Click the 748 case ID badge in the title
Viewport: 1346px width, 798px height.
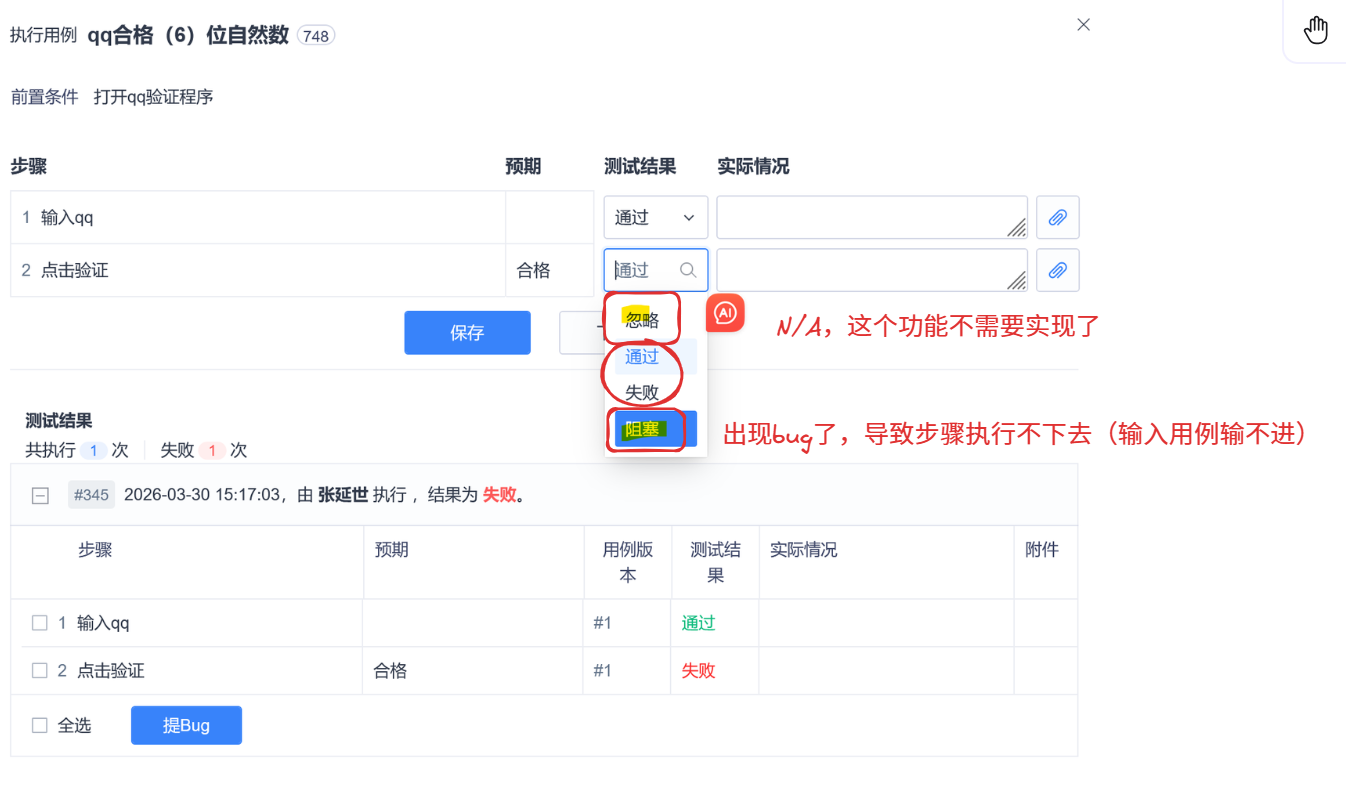pyautogui.click(x=318, y=33)
